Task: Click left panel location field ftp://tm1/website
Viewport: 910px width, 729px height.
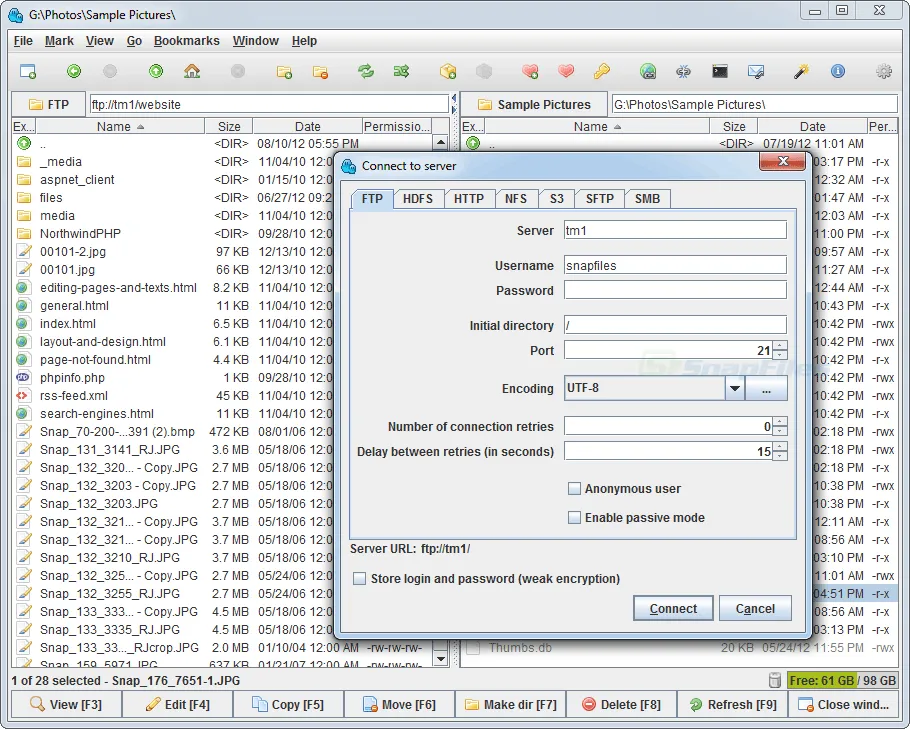Action: tap(269, 104)
